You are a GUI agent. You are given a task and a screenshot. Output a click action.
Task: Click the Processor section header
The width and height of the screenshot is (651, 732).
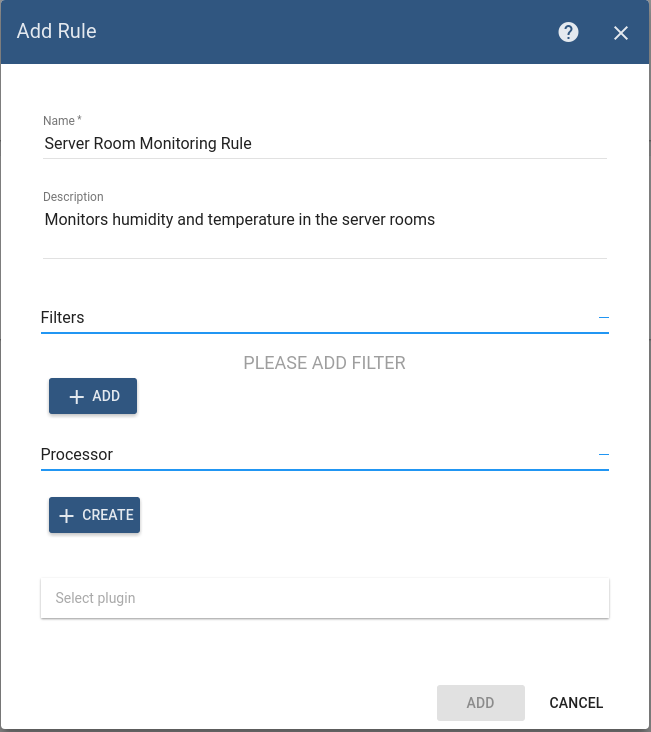click(77, 454)
